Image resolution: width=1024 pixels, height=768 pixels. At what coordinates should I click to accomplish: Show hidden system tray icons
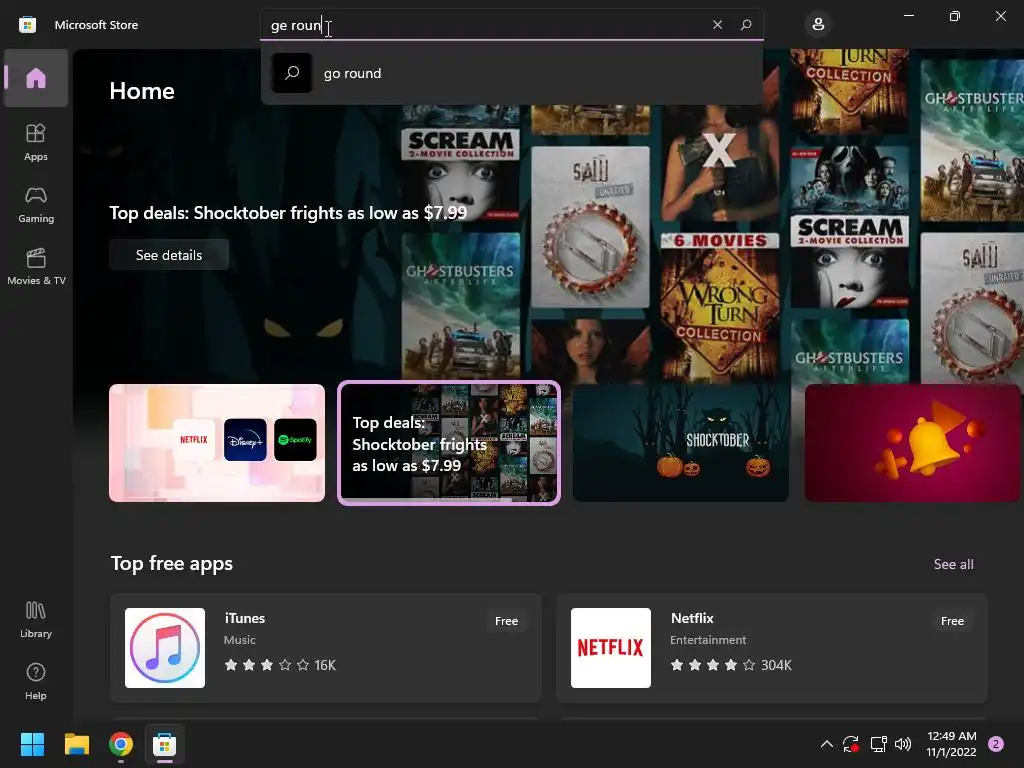point(826,744)
